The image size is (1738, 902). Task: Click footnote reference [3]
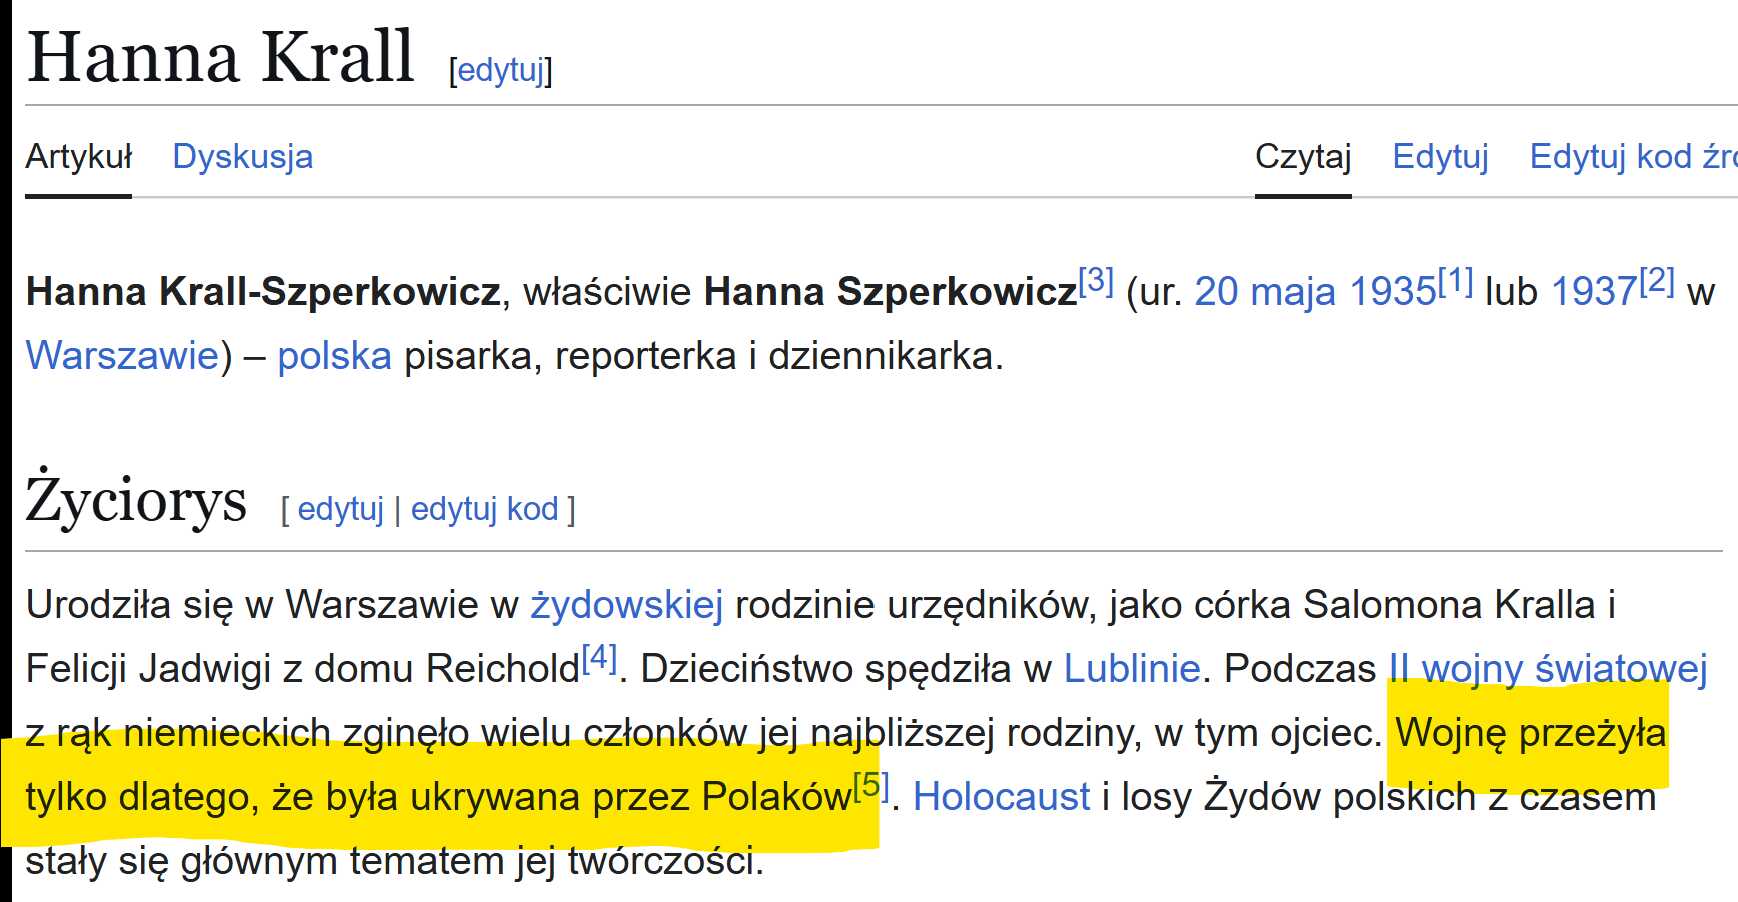tap(1096, 279)
